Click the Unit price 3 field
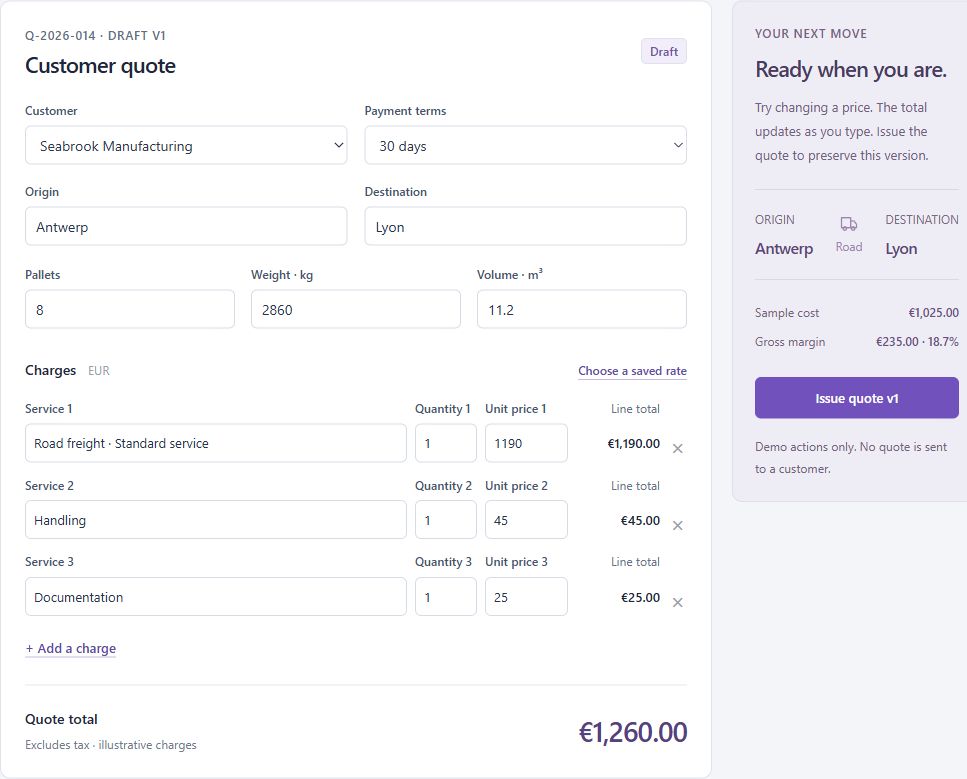967x779 pixels. pos(526,596)
